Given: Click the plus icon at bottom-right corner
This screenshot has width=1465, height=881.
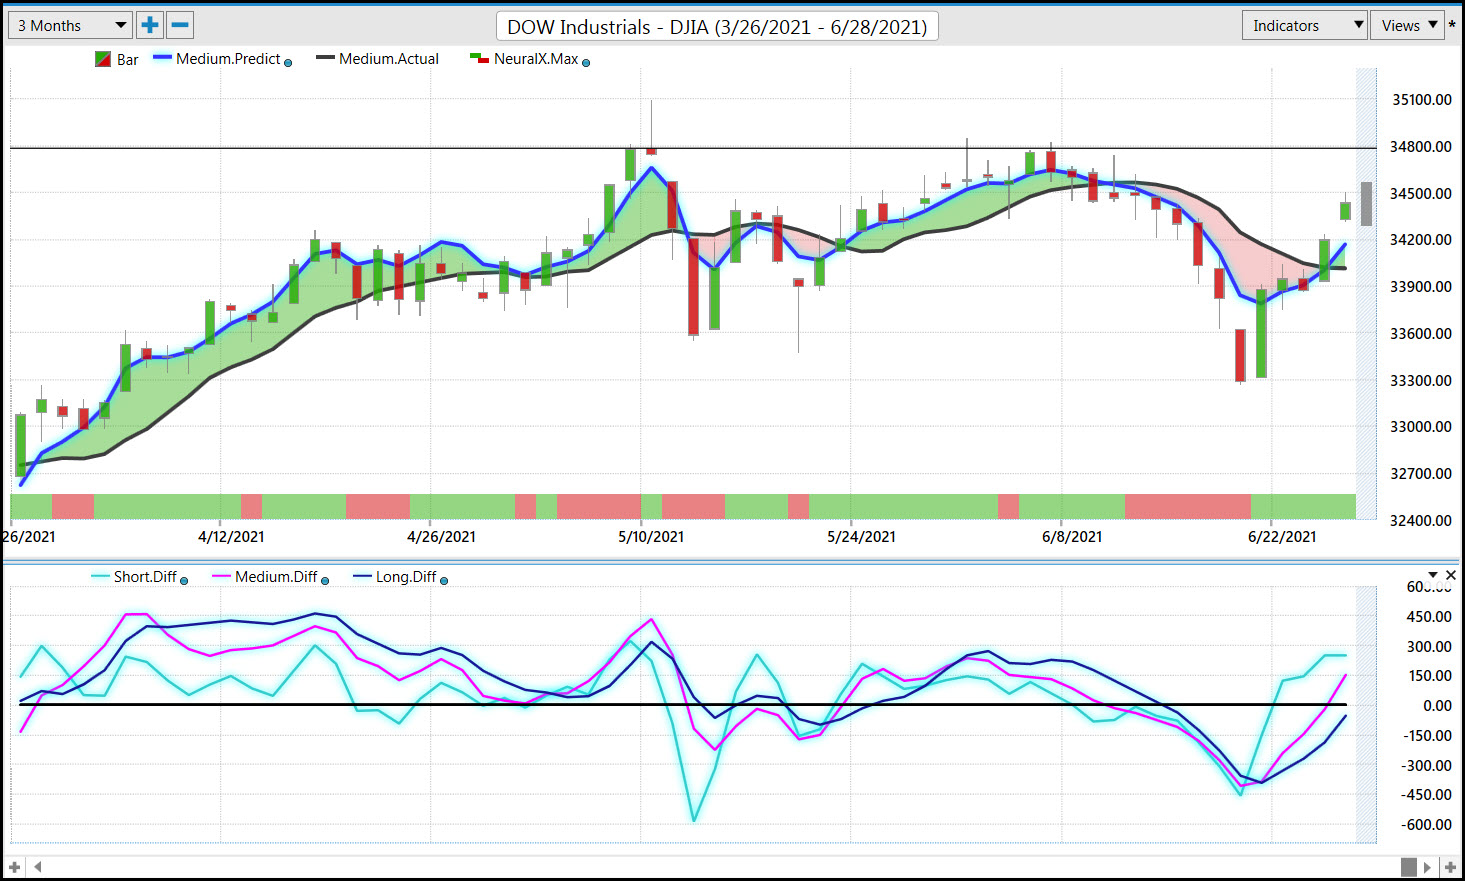Looking at the screenshot, I should point(1450,867).
